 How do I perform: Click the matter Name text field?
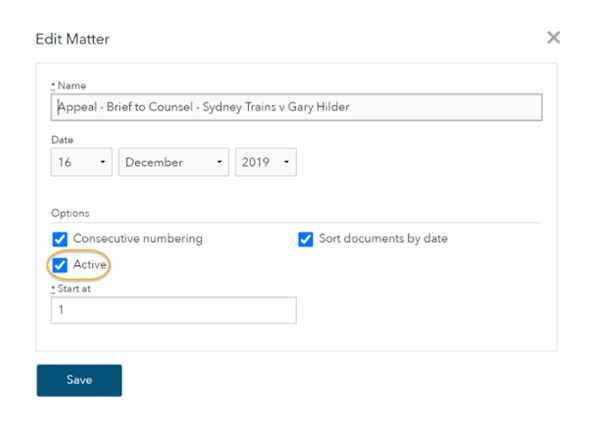[296, 107]
